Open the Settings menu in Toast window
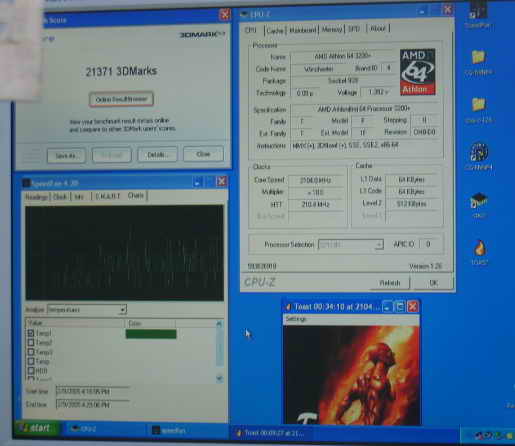515x446 pixels. [x=296, y=319]
